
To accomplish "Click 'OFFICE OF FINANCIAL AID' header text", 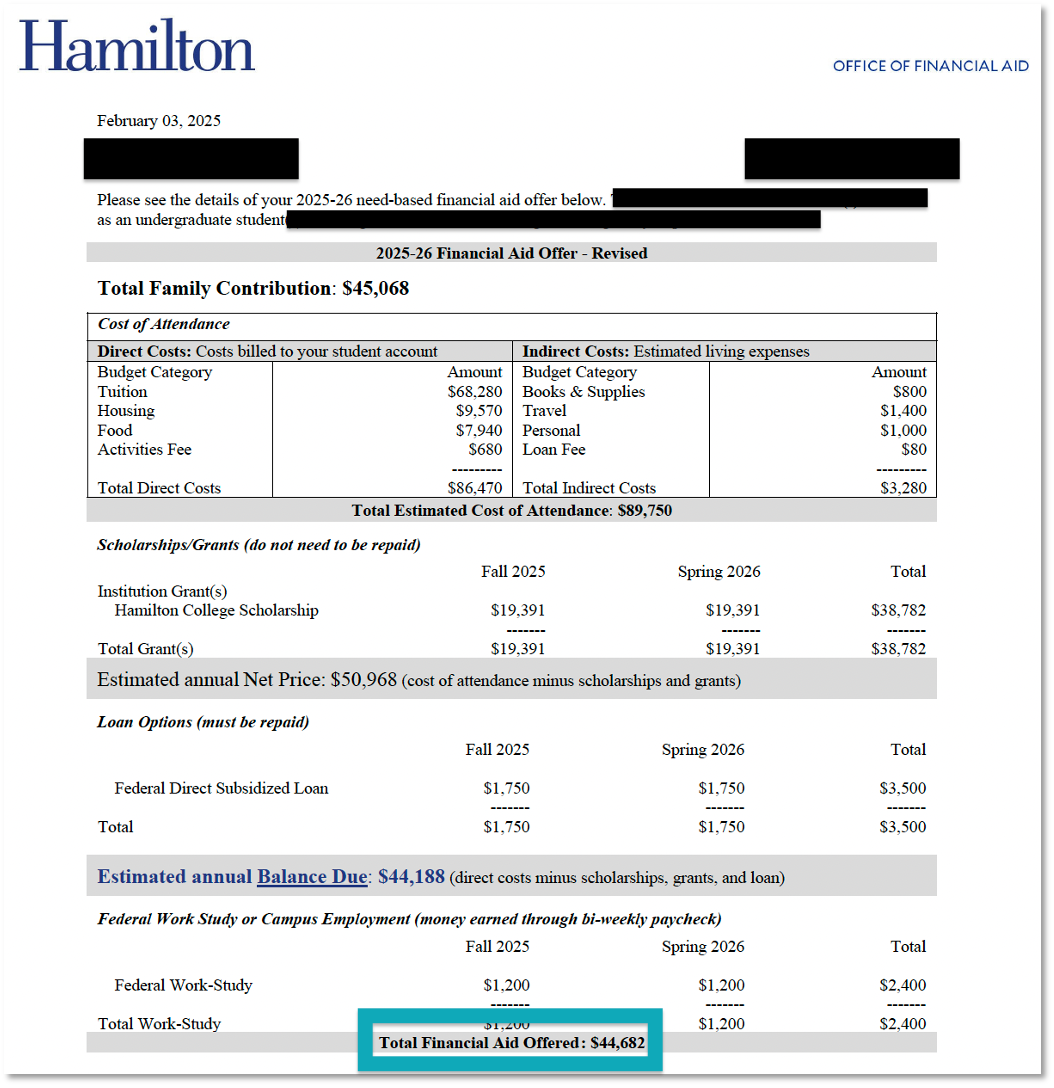I will tap(930, 66).
